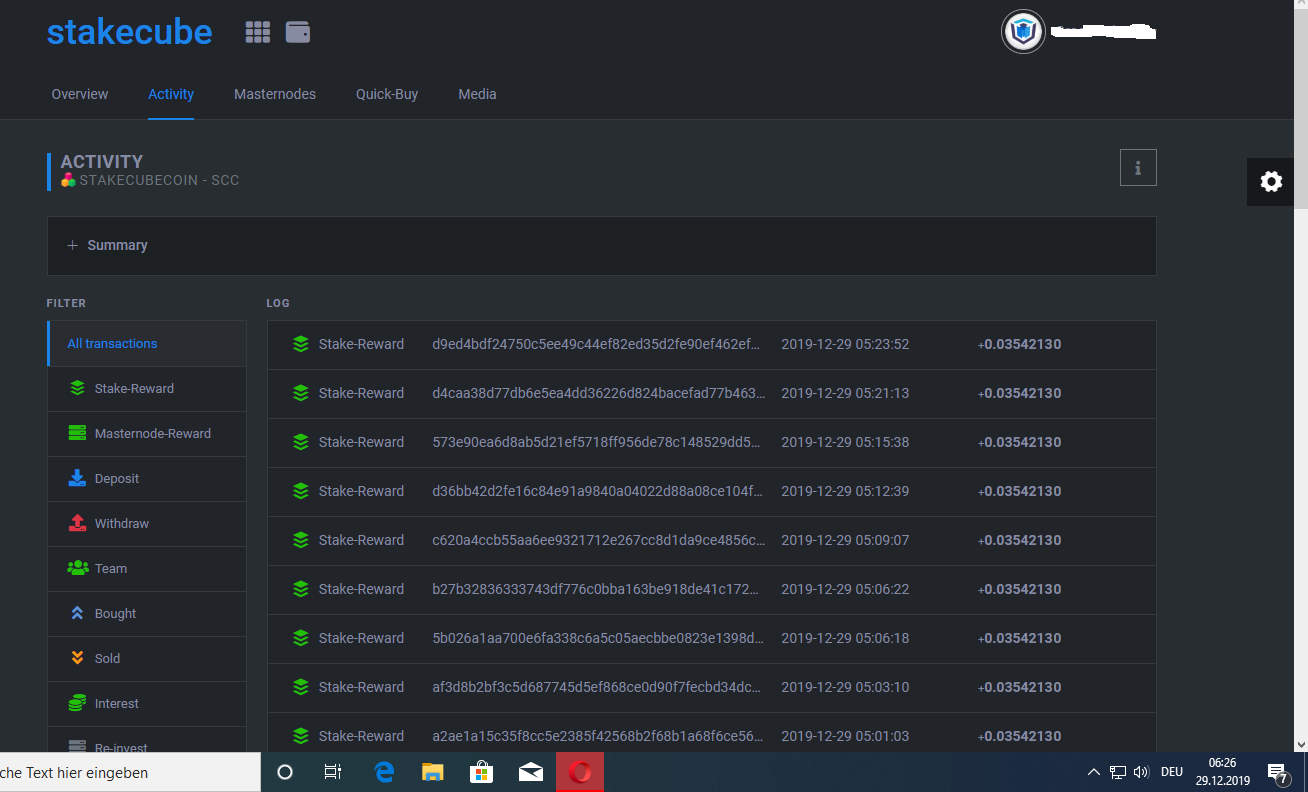Click the Team filter icon
The image size is (1308, 792).
[x=77, y=569]
